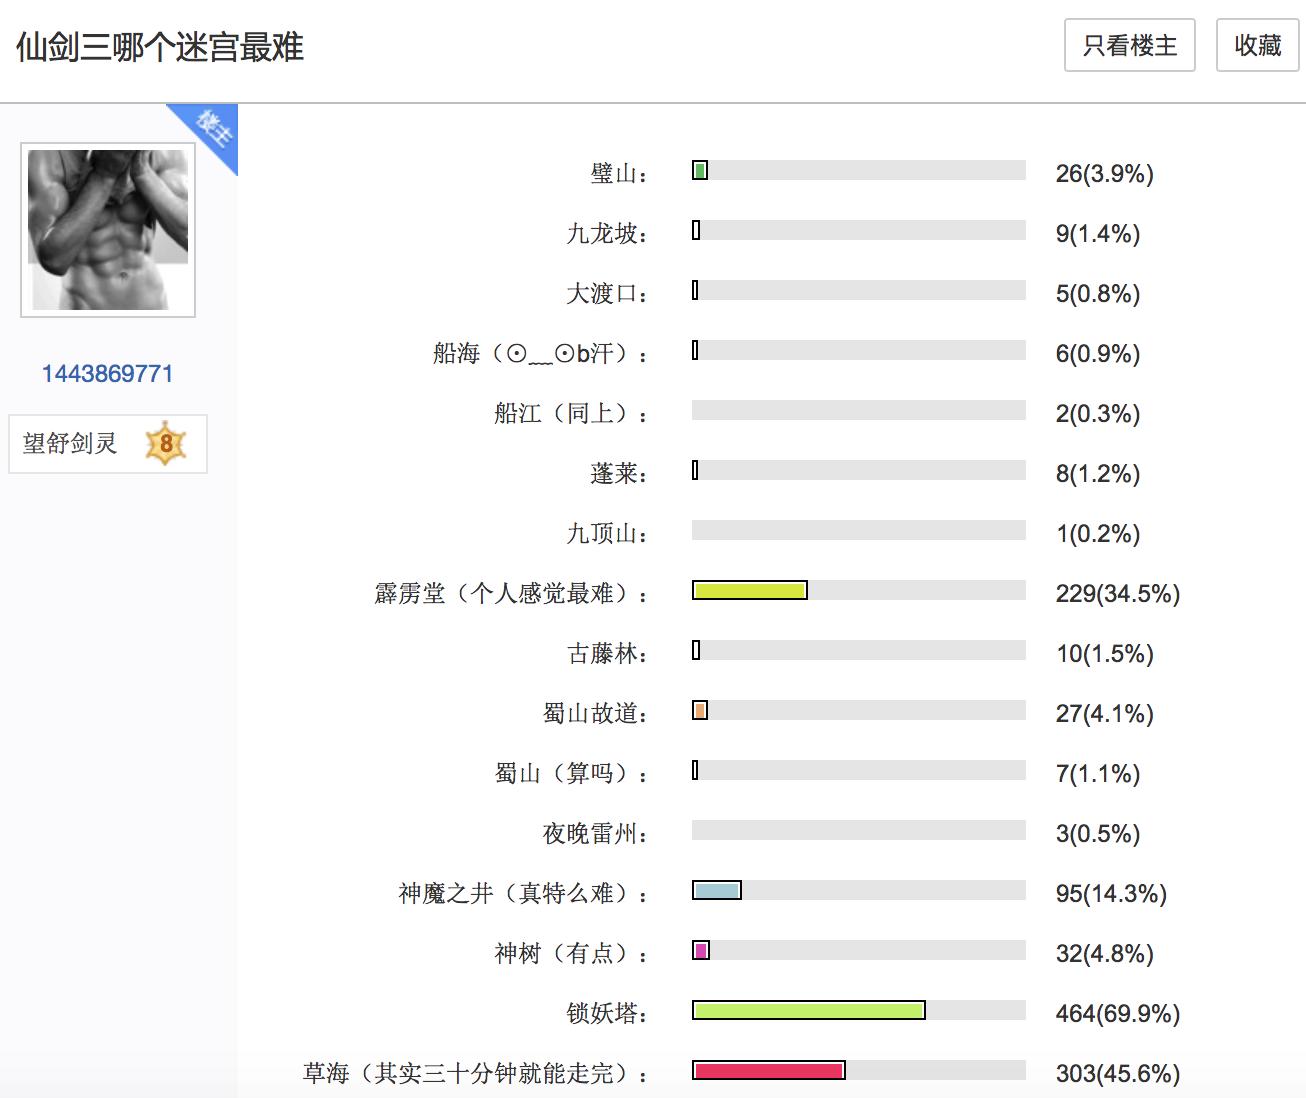Click the orange 蜀山故道 poll bar
1306x1098 pixels.
(x=700, y=710)
